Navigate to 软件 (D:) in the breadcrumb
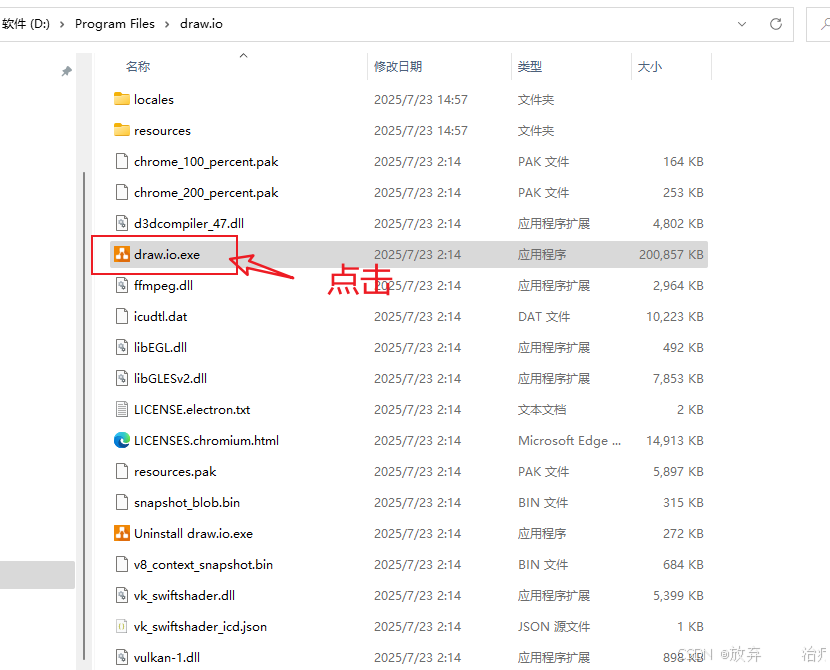The height and width of the screenshot is (670, 830). pos(25,24)
